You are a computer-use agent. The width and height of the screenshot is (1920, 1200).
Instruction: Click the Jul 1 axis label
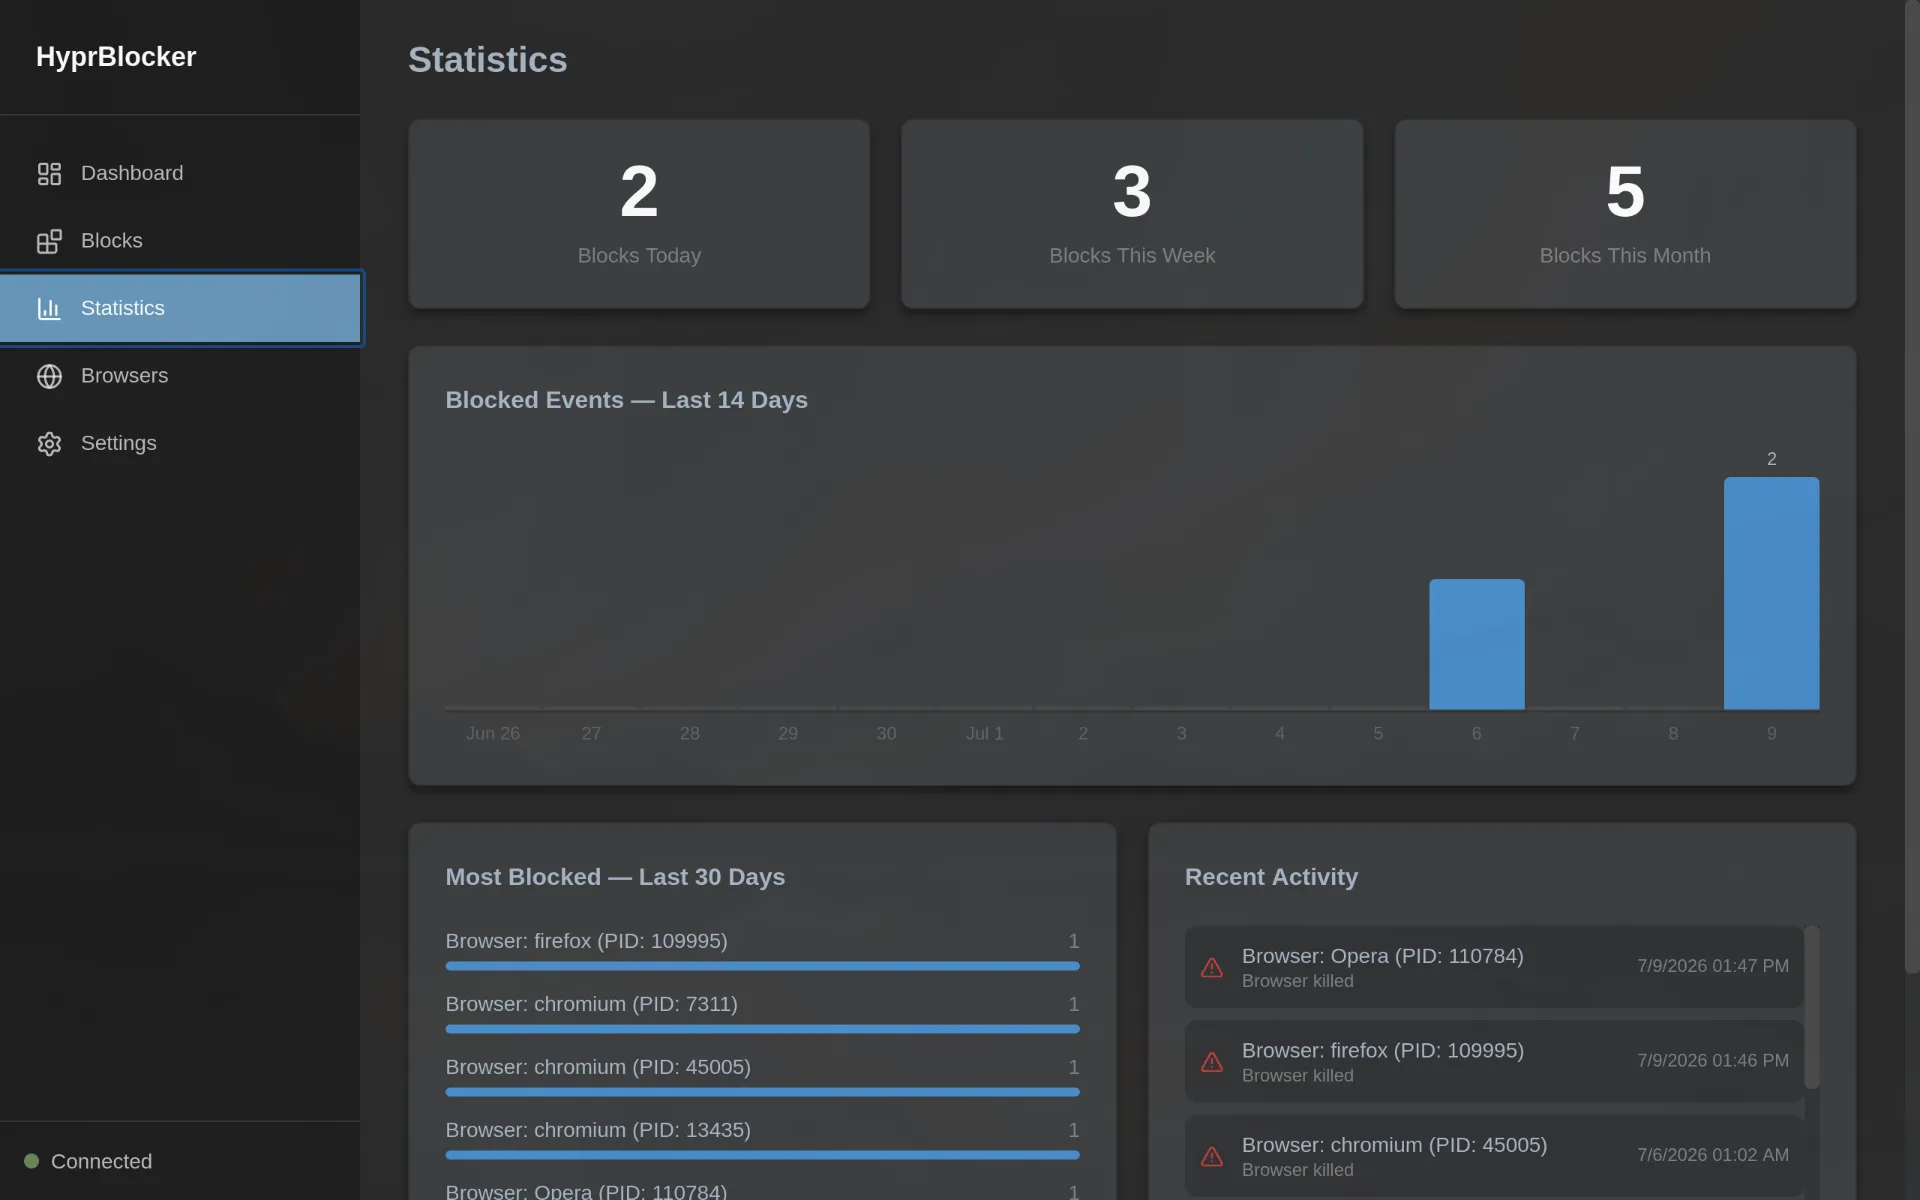(x=985, y=733)
